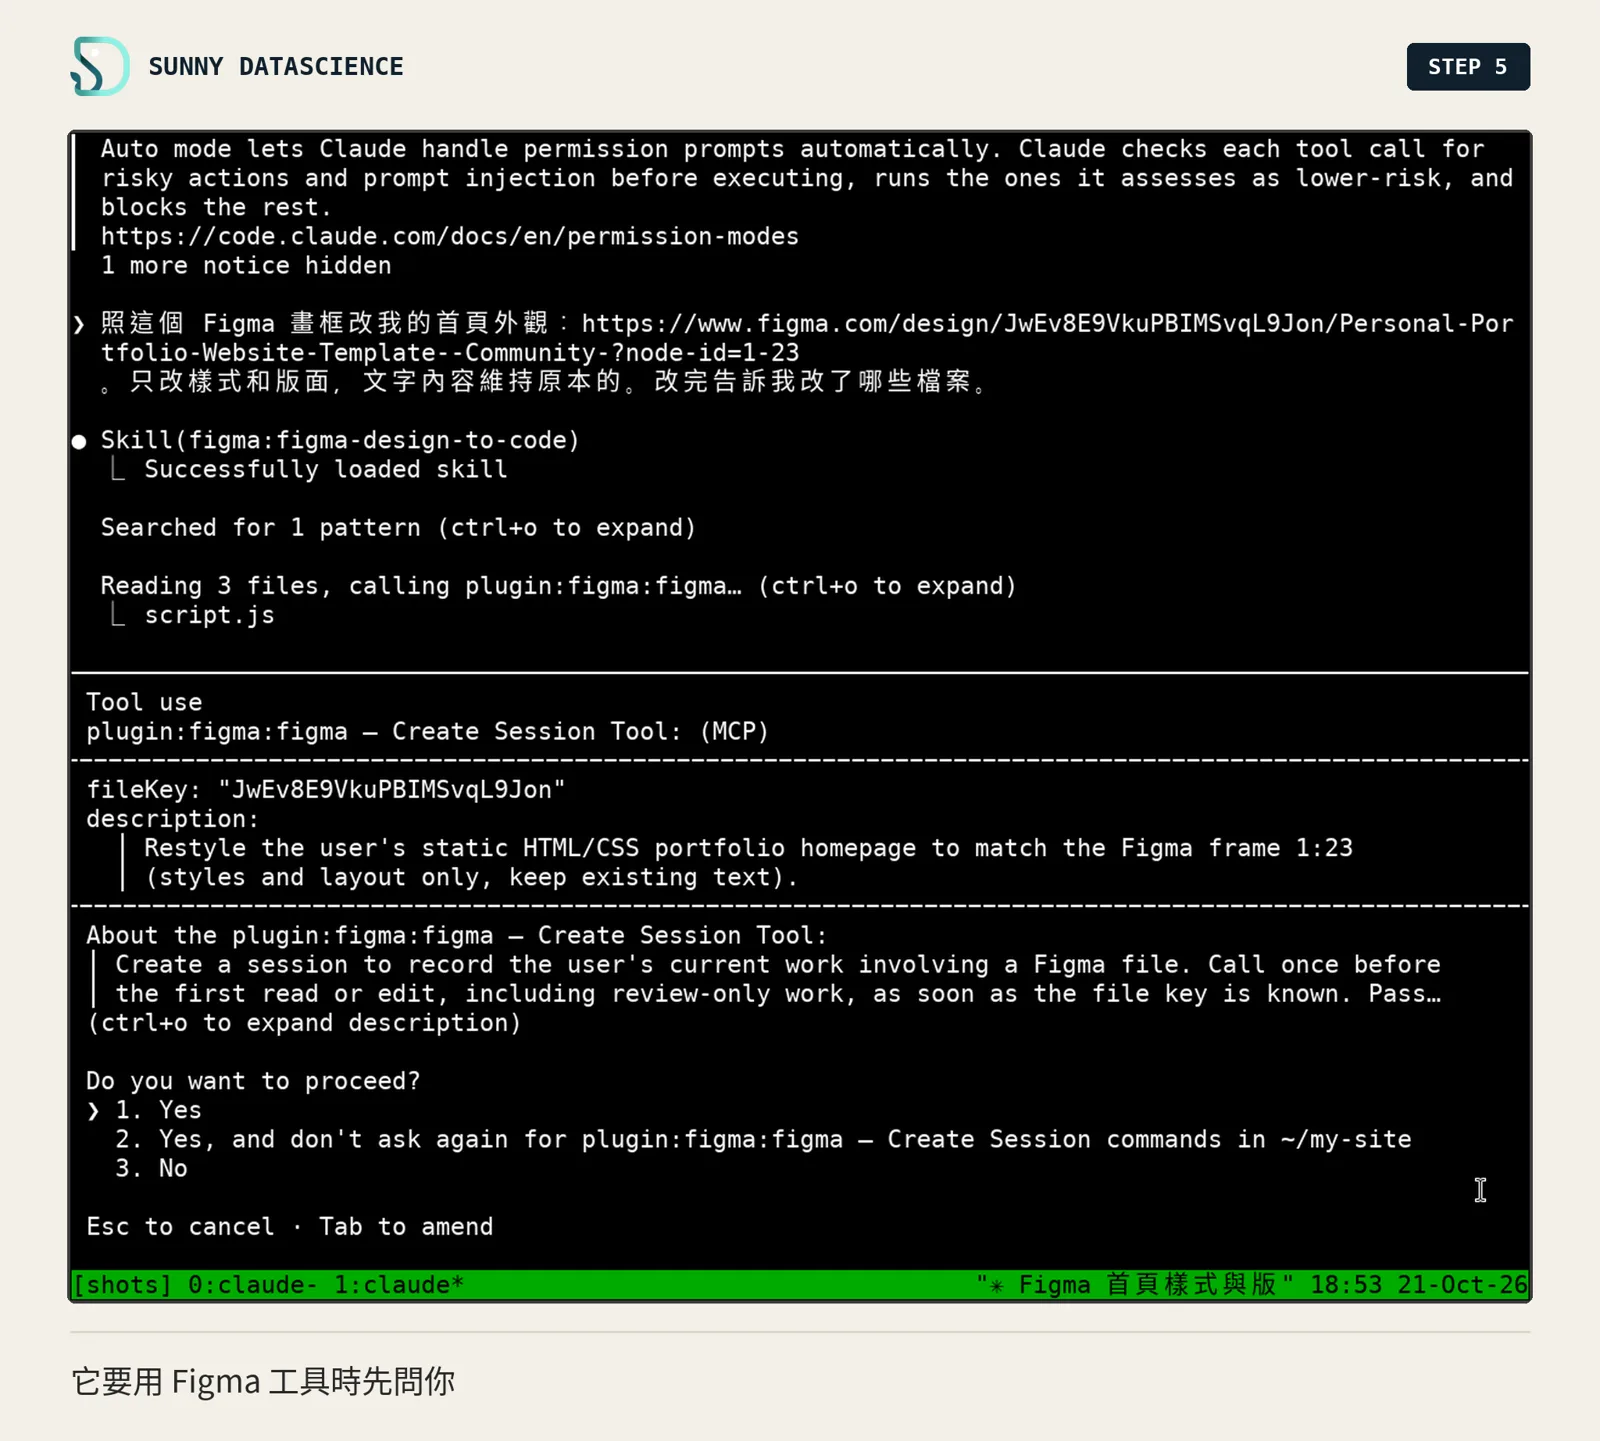
Task: Open the code.claude.com permission-modes docs link
Action: click(450, 236)
